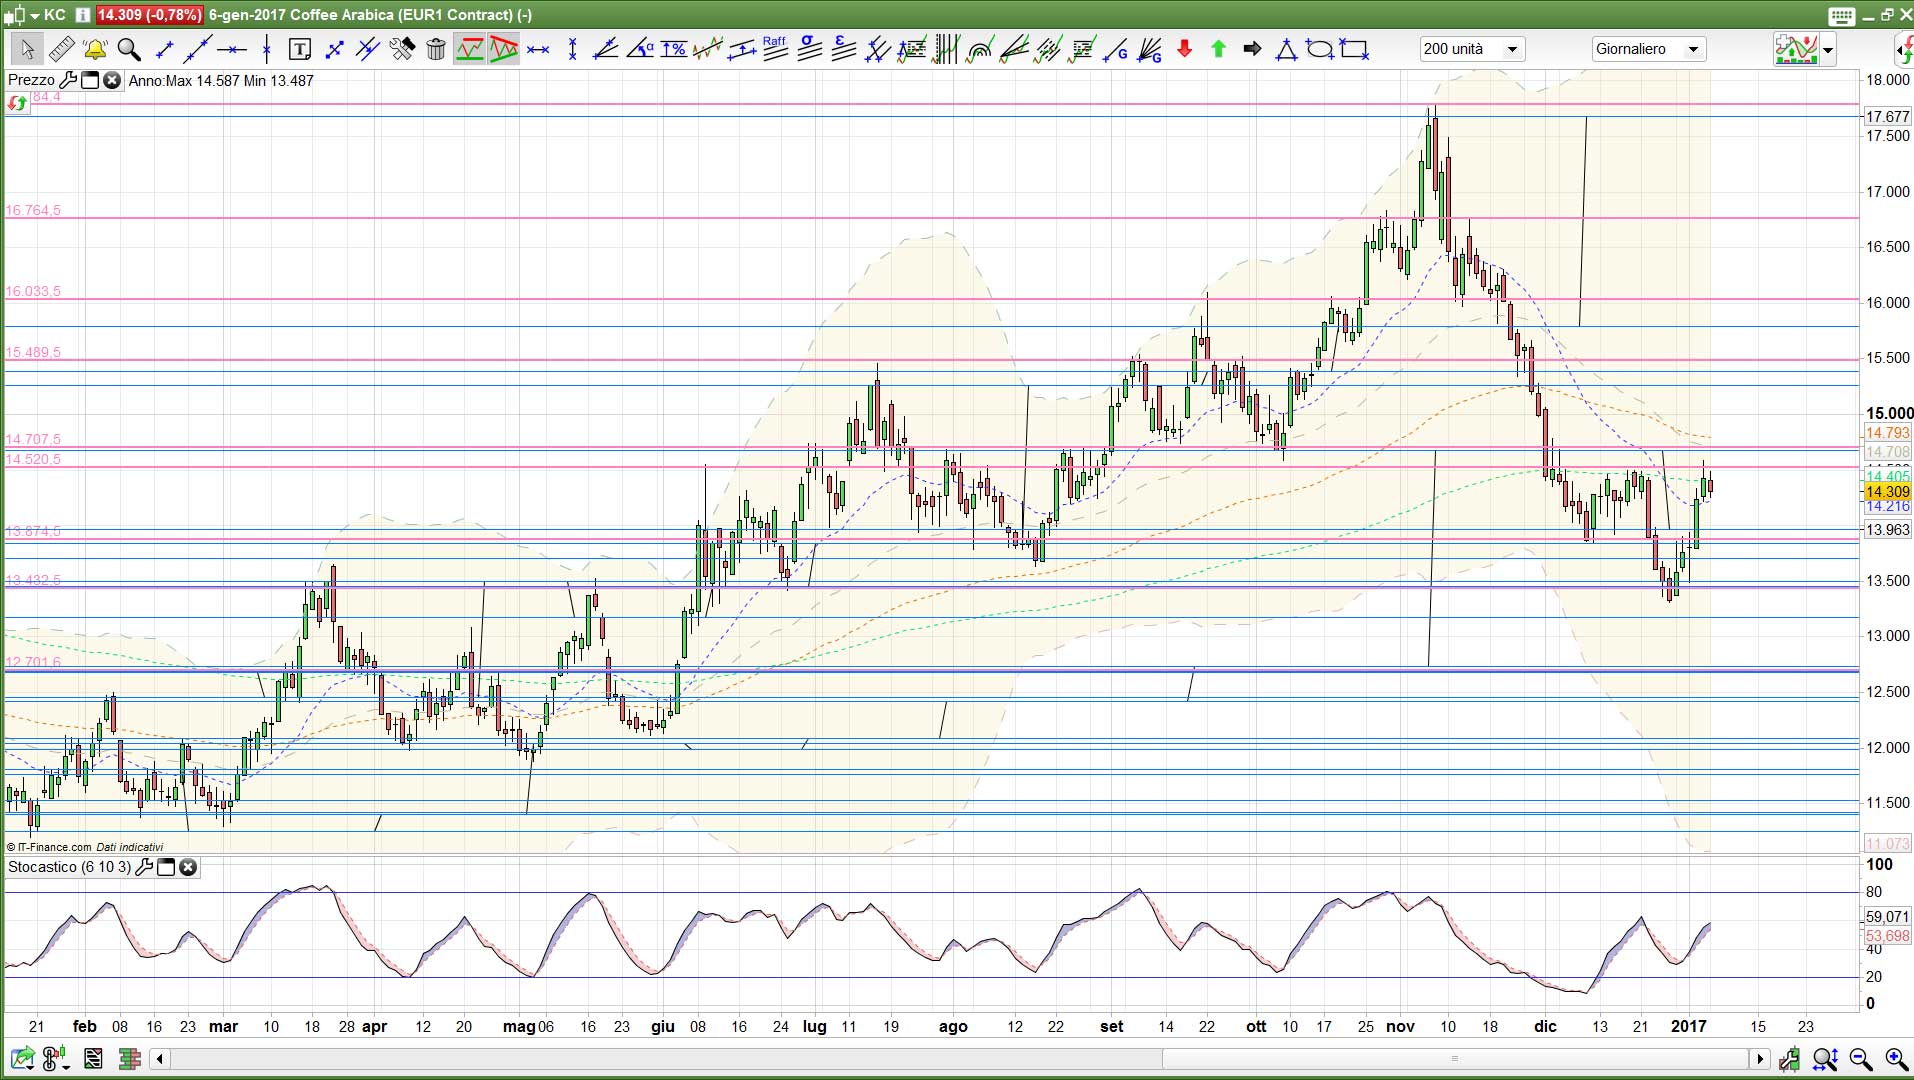Open the chart linking menu

56,1058
